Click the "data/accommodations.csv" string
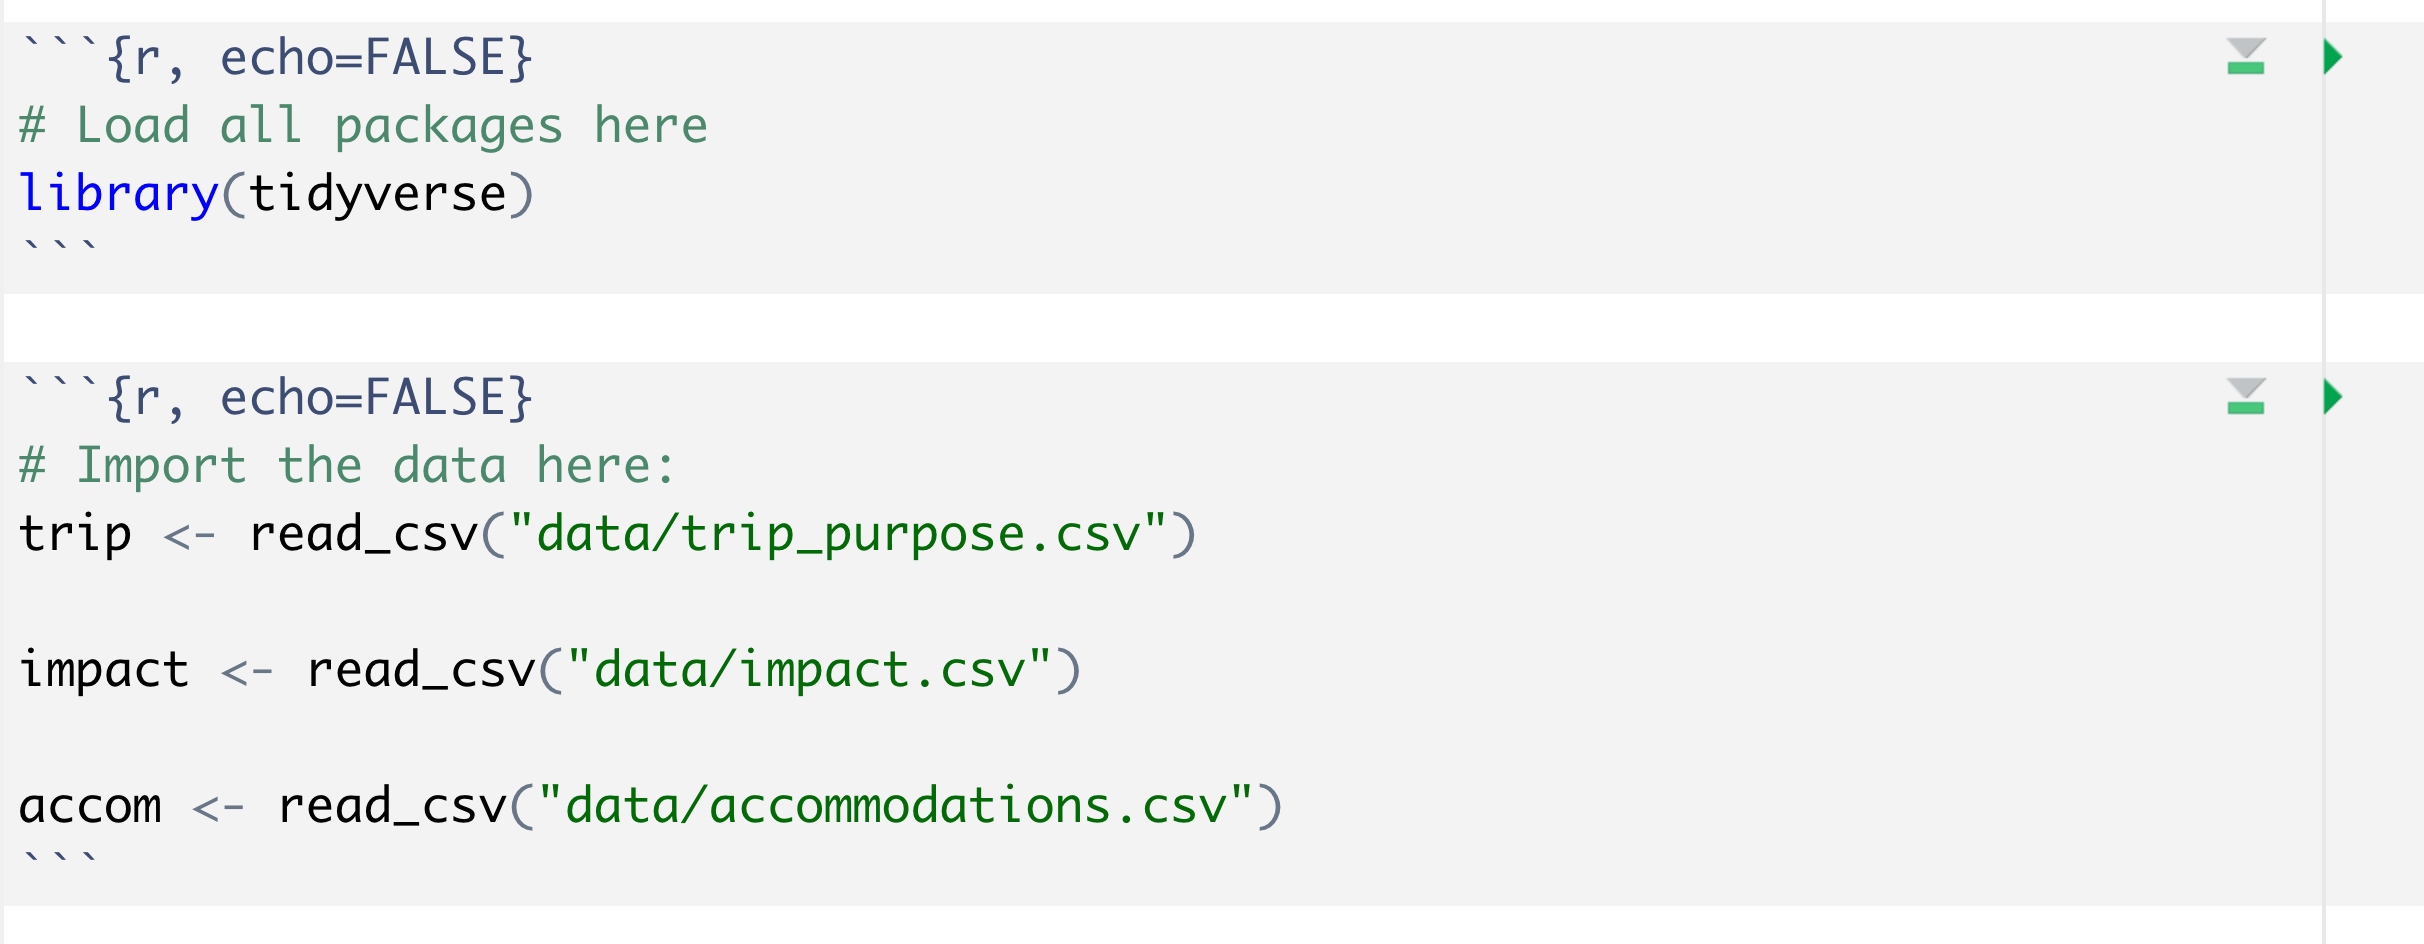Viewport: 2424px width, 944px height. [895, 806]
